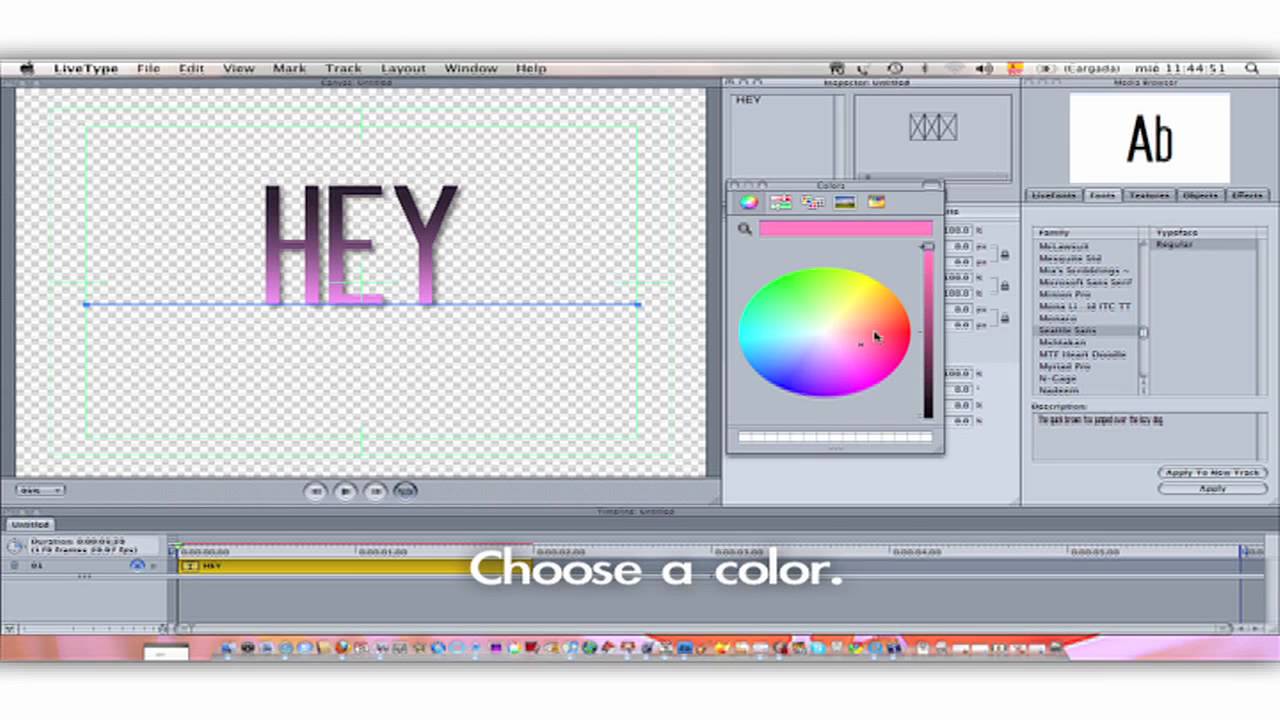The width and height of the screenshot is (1280, 720).
Task: Click the Apply button
Action: pos(1212,489)
